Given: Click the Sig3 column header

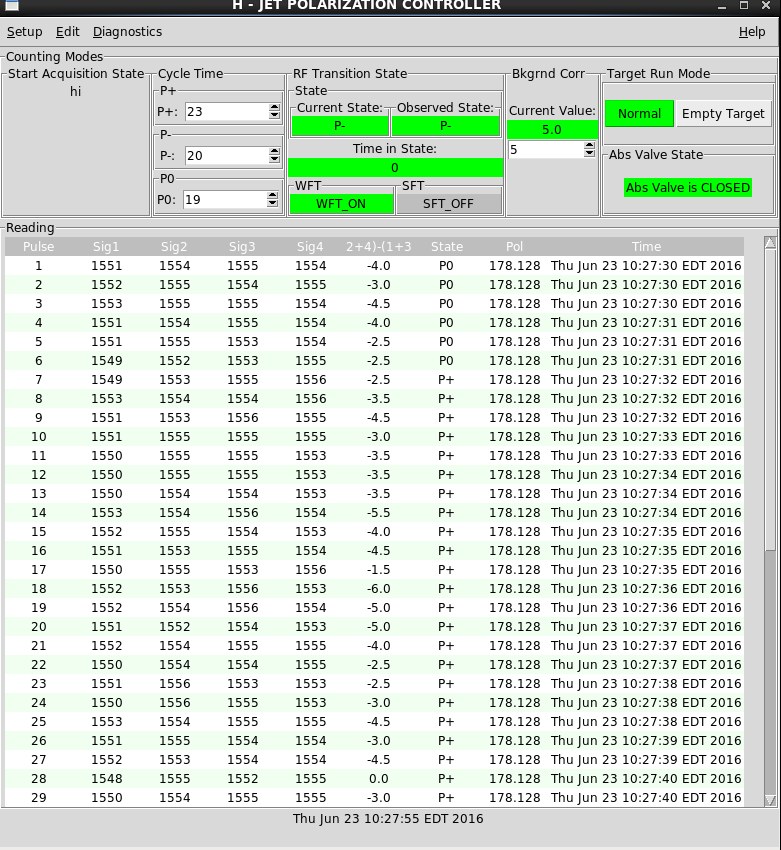Looking at the screenshot, I should [x=242, y=247].
